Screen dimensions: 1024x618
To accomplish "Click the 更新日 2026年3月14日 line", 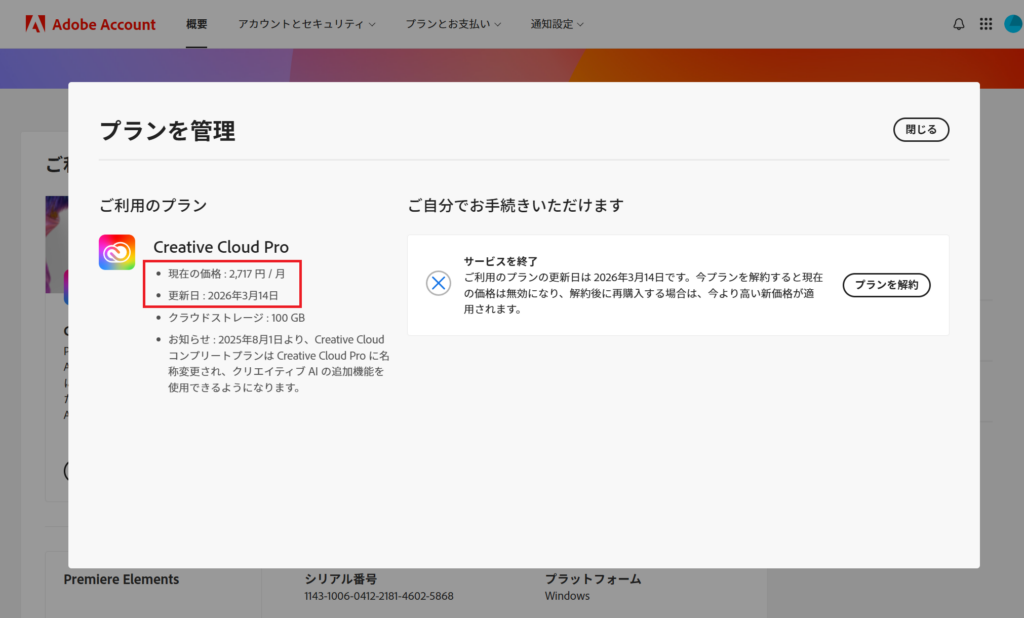I will pos(222,296).
